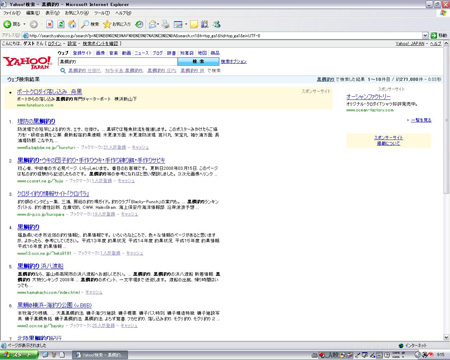Click the vertical scrollbar thumb

tap(446, 121)
